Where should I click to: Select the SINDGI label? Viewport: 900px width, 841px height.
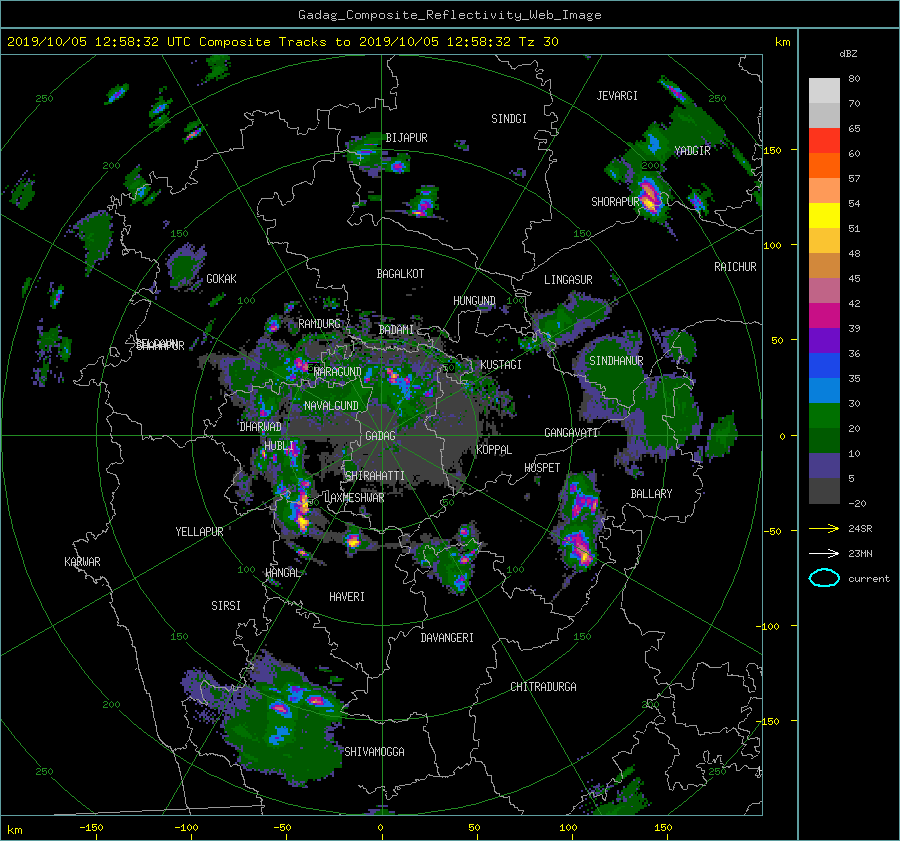tap(509, 119)
